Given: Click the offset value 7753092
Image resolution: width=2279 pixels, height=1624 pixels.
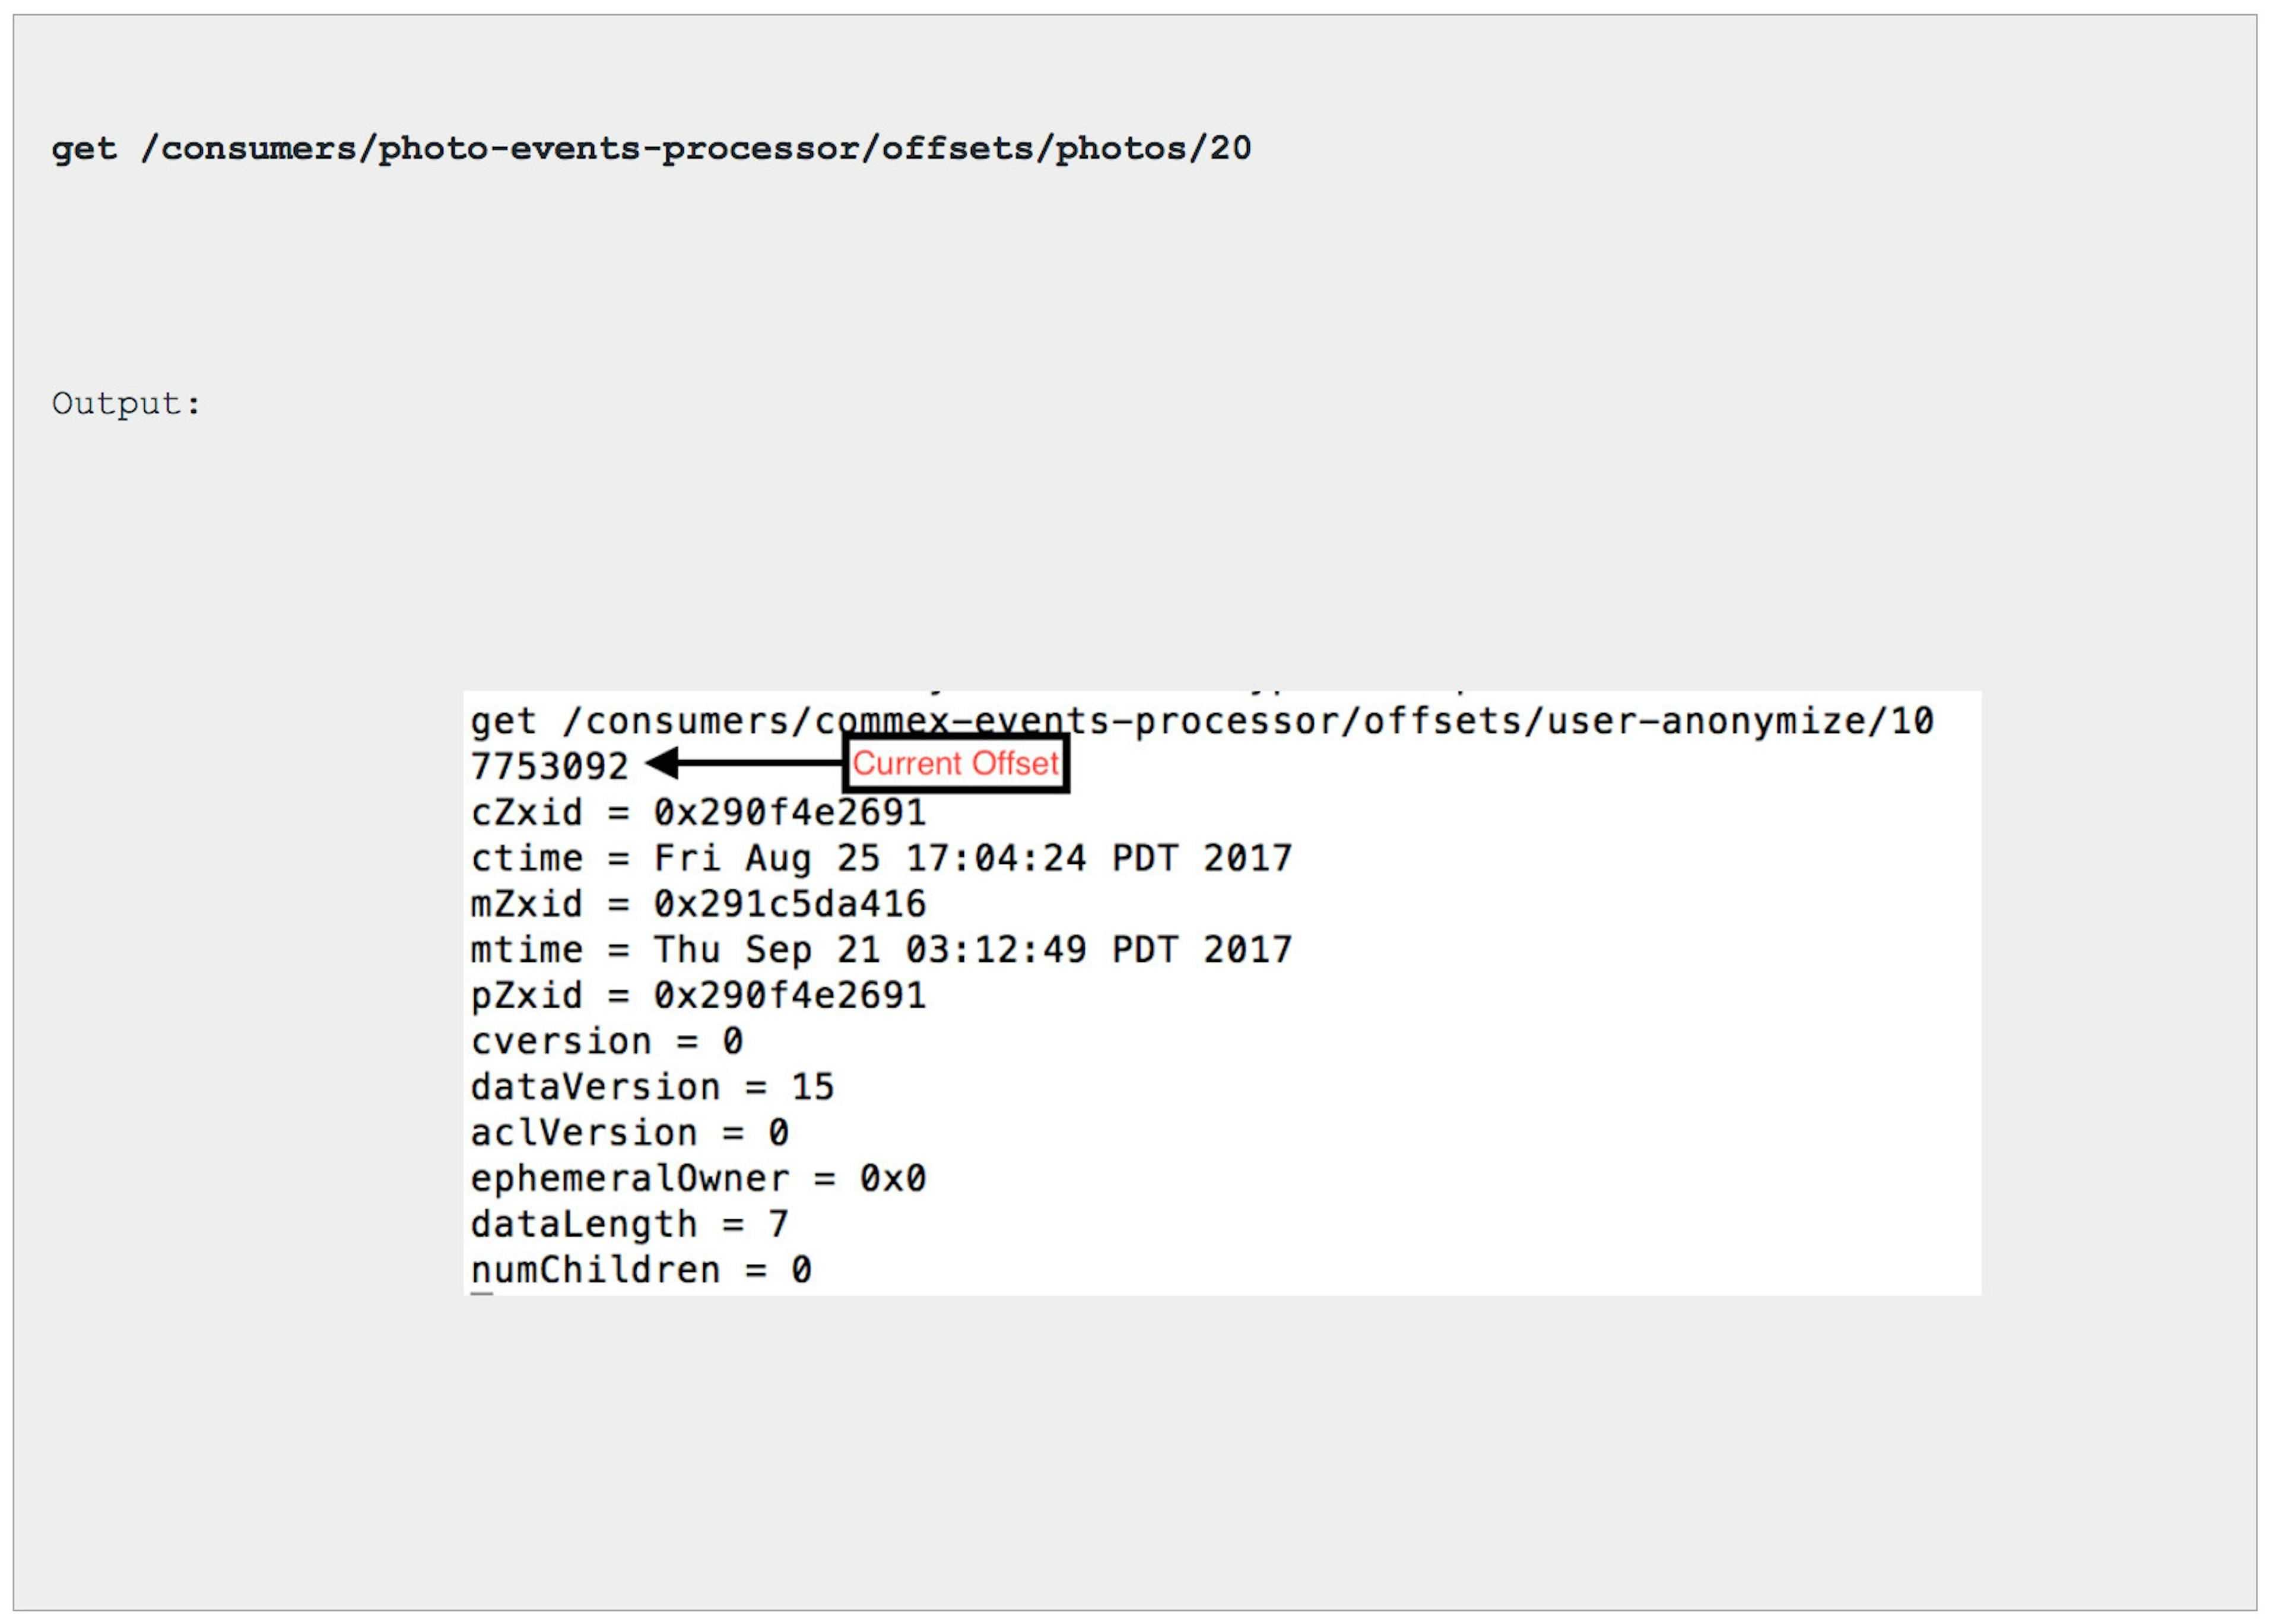Looking at the screenshot, I should click(549, 767).
